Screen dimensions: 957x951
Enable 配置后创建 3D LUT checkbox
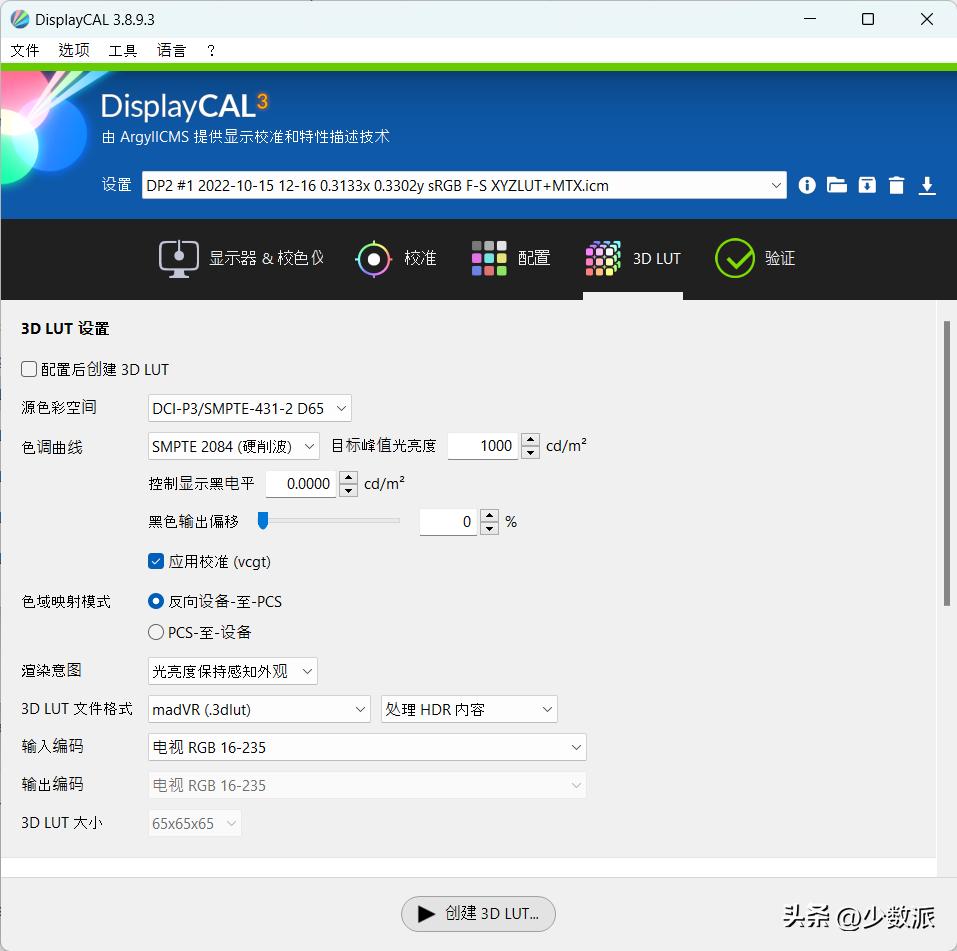[29, 369]
